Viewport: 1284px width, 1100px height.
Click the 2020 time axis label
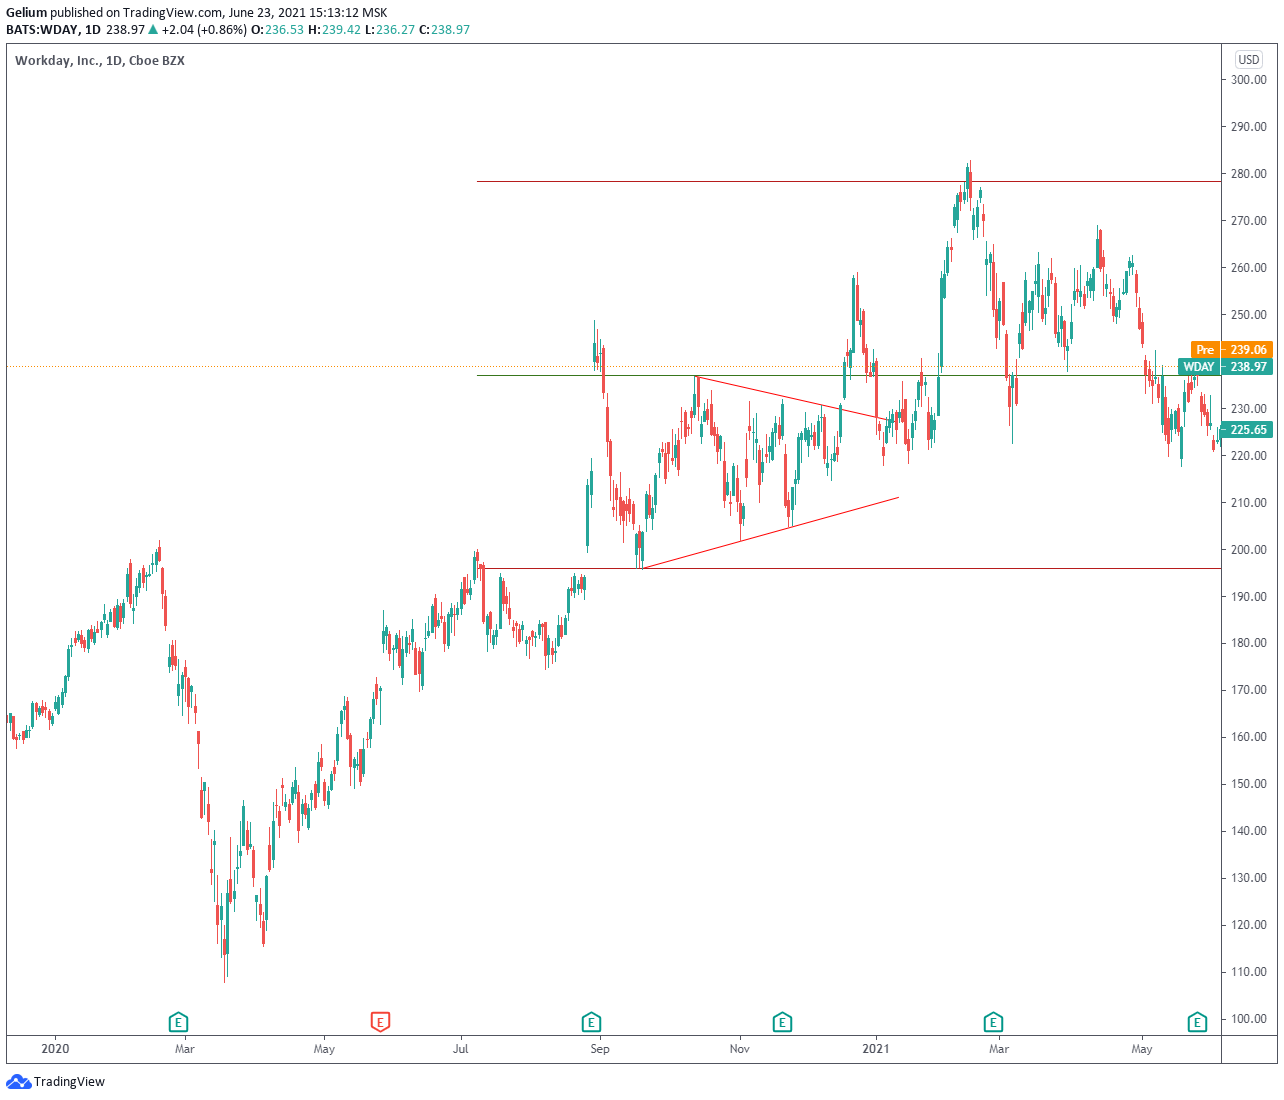click(x=55, y=1049)
